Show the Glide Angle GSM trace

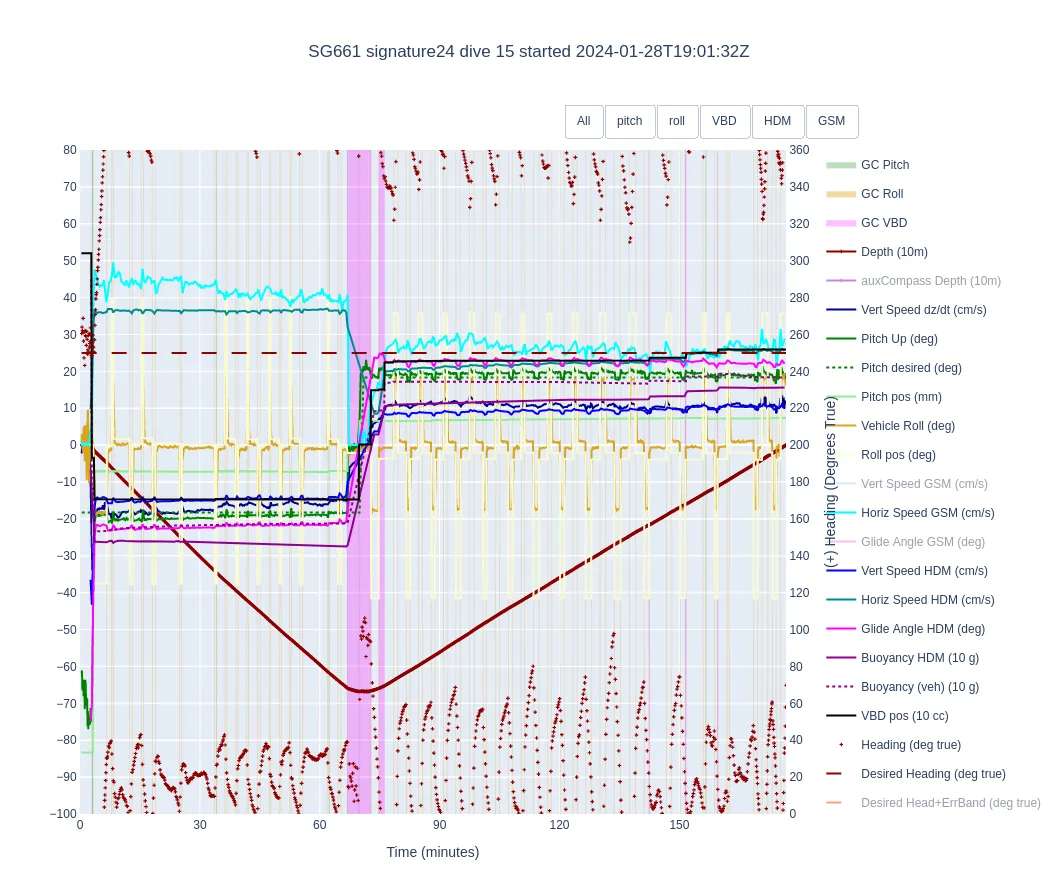[x=922, y=542]
